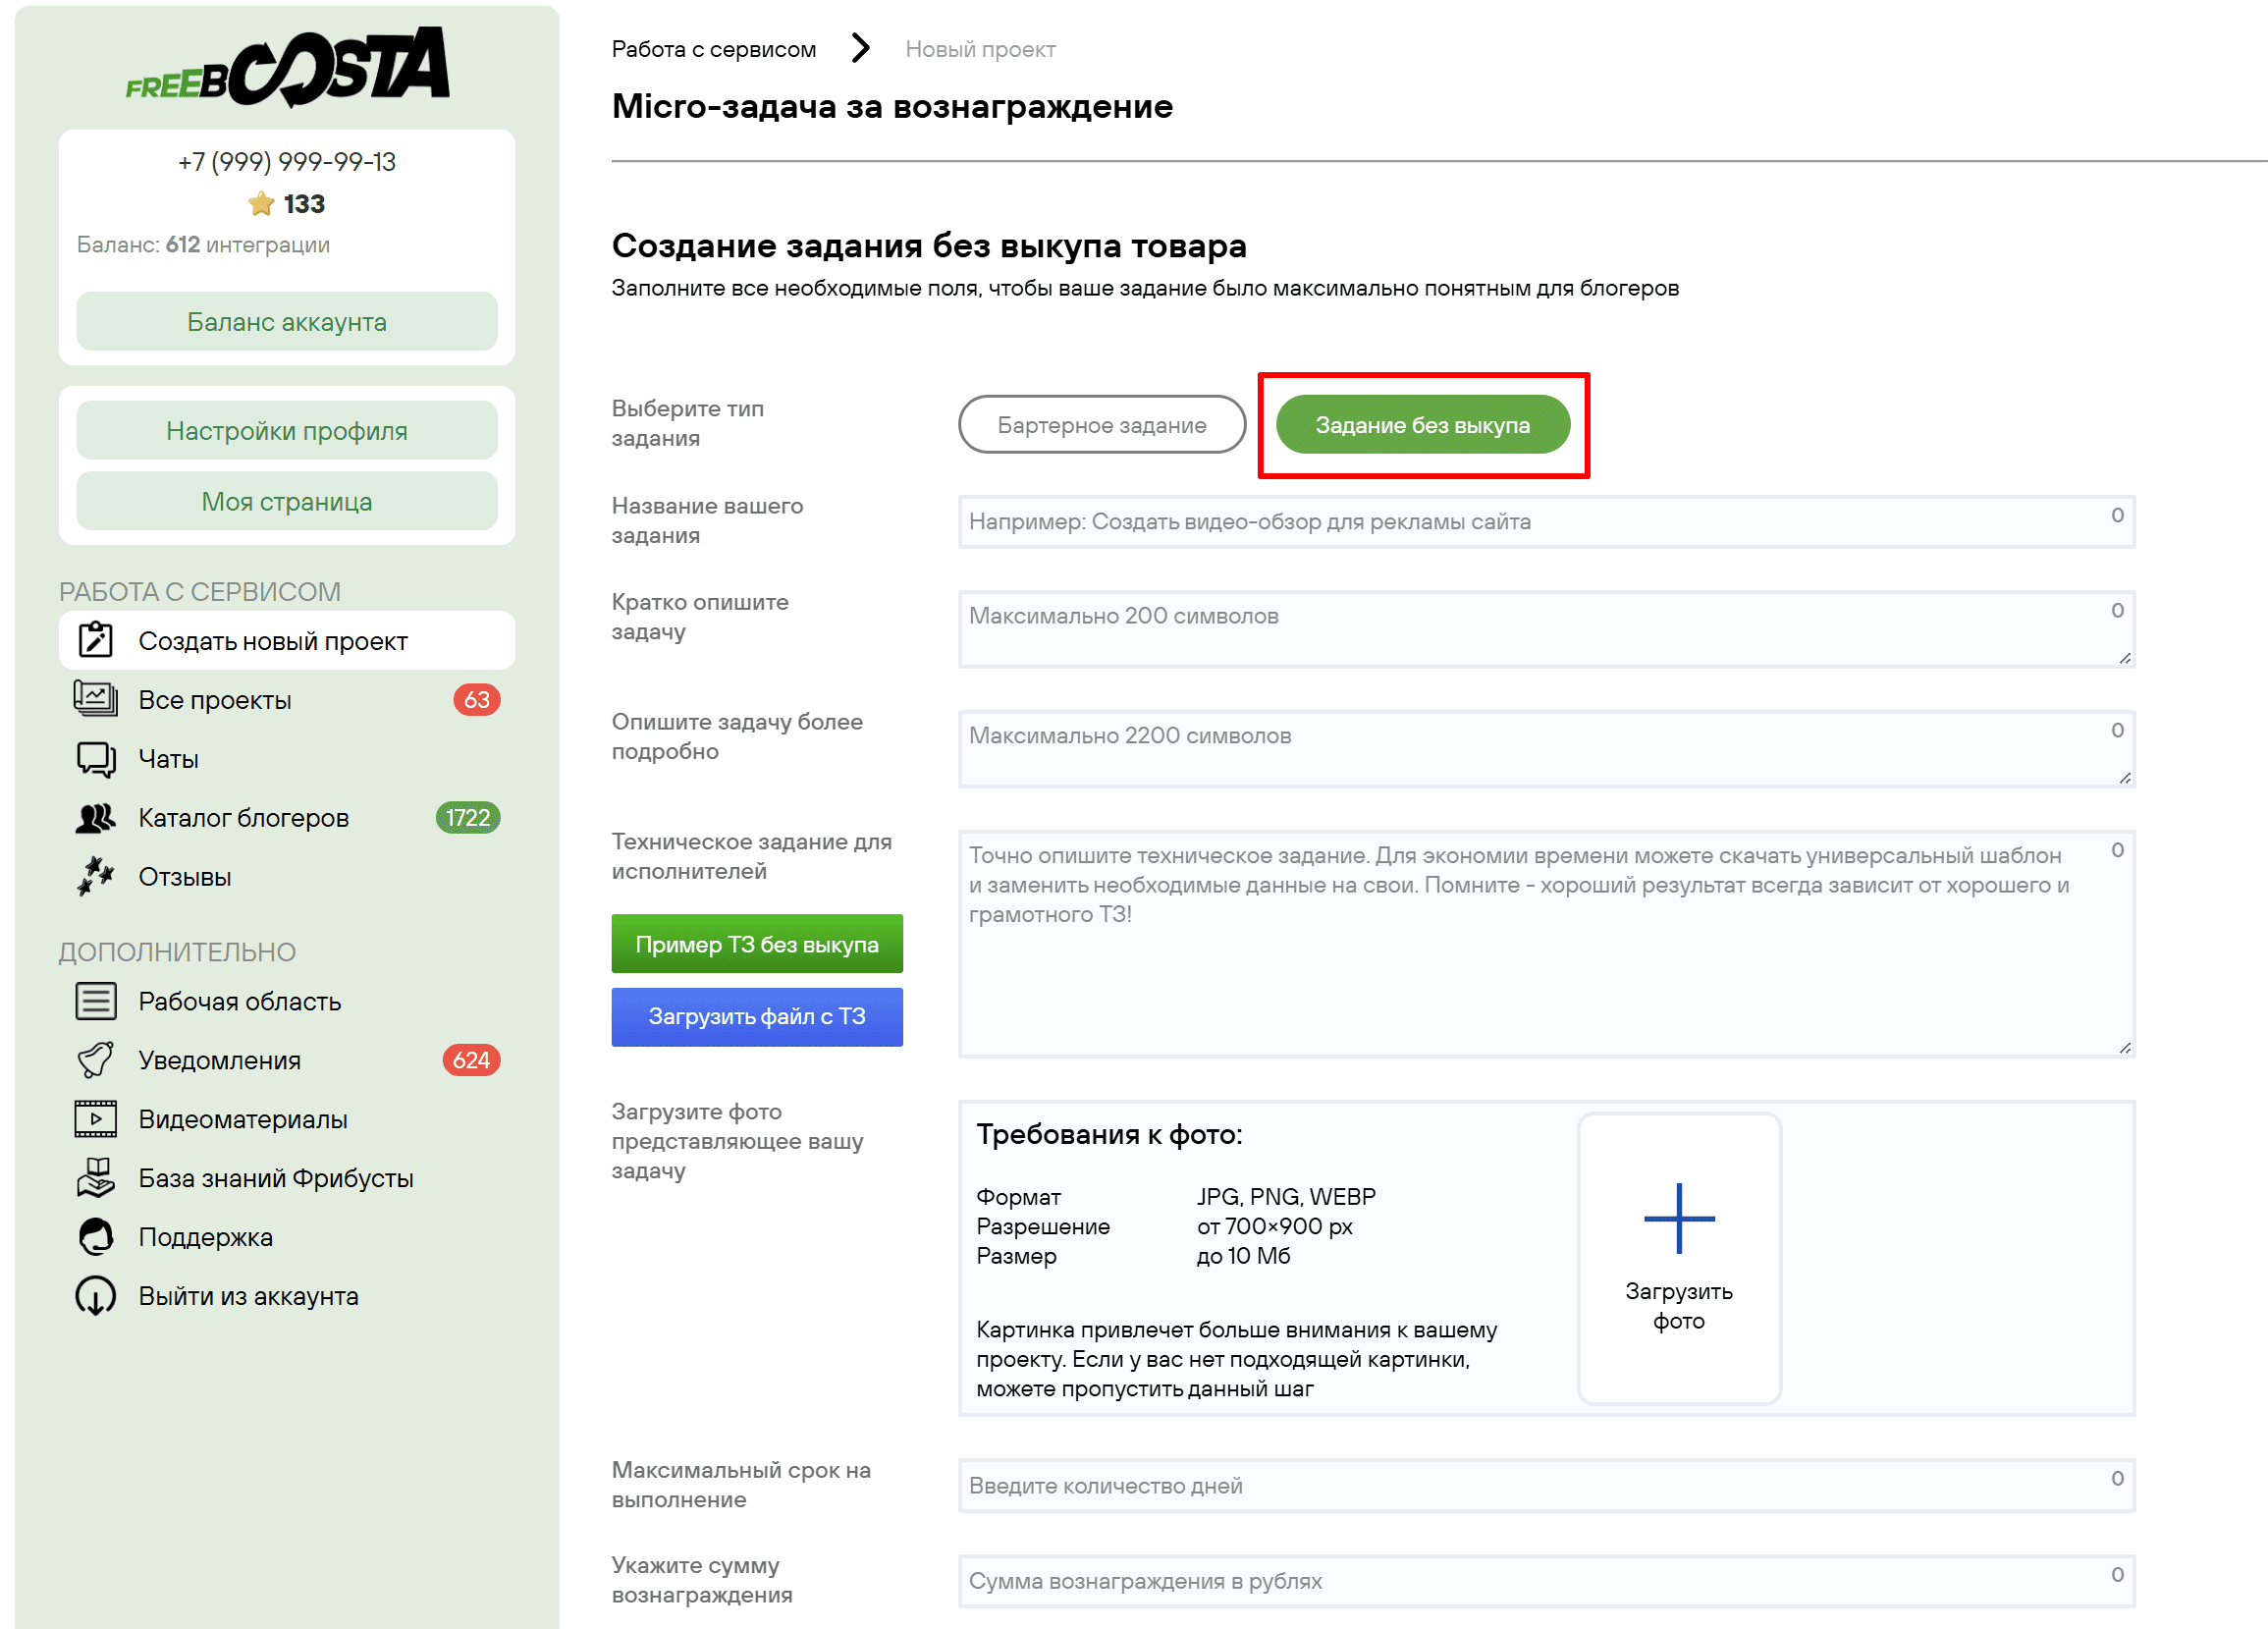Click the Support headset icon
Viewport: 2268px width, 1629px height.
pos(96,1236)
